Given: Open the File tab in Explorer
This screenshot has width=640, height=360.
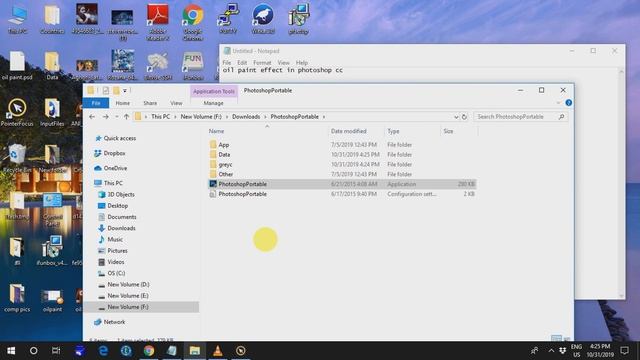Looking at the screenshot, I should tap(96, 103).
